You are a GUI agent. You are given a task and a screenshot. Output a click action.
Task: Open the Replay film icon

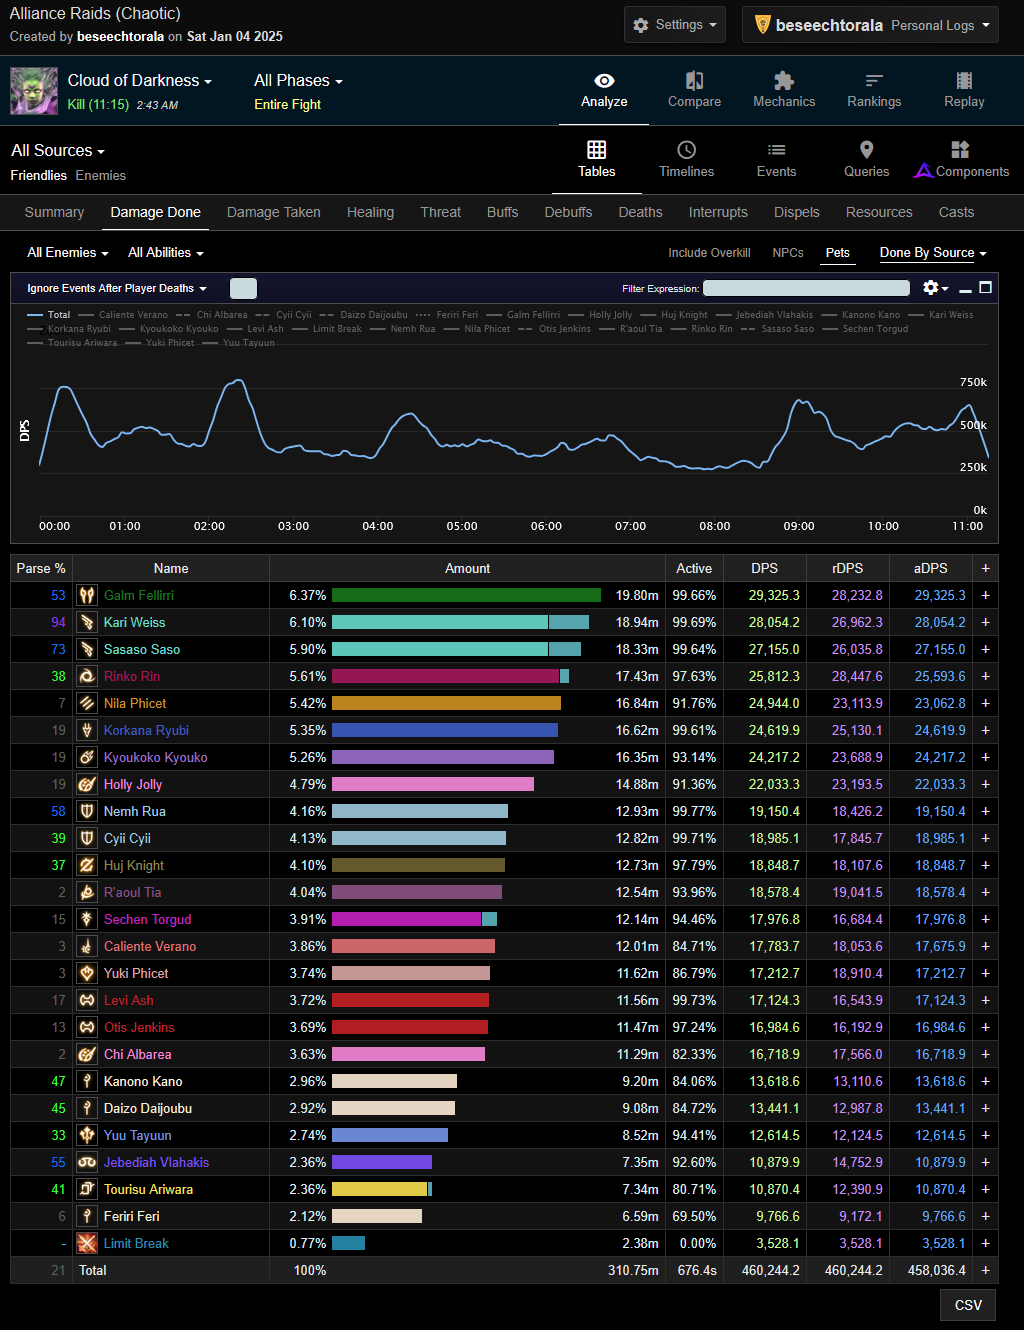[x=964, y=81]
